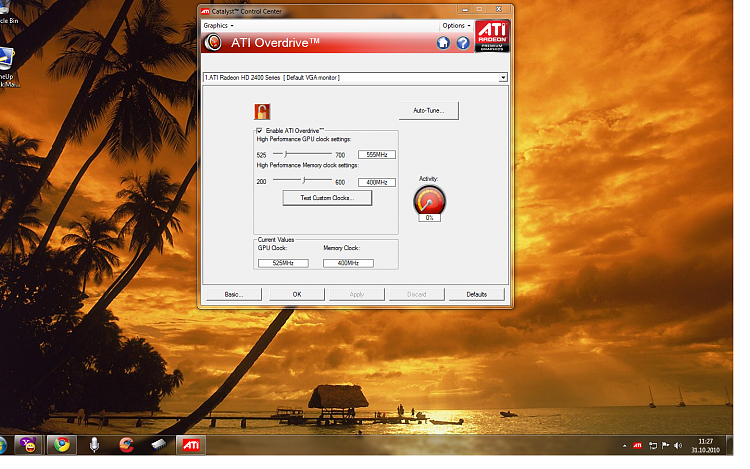Open the Action Center flag icon
This screenshot has width=750, height=469.
coord(665,446)
